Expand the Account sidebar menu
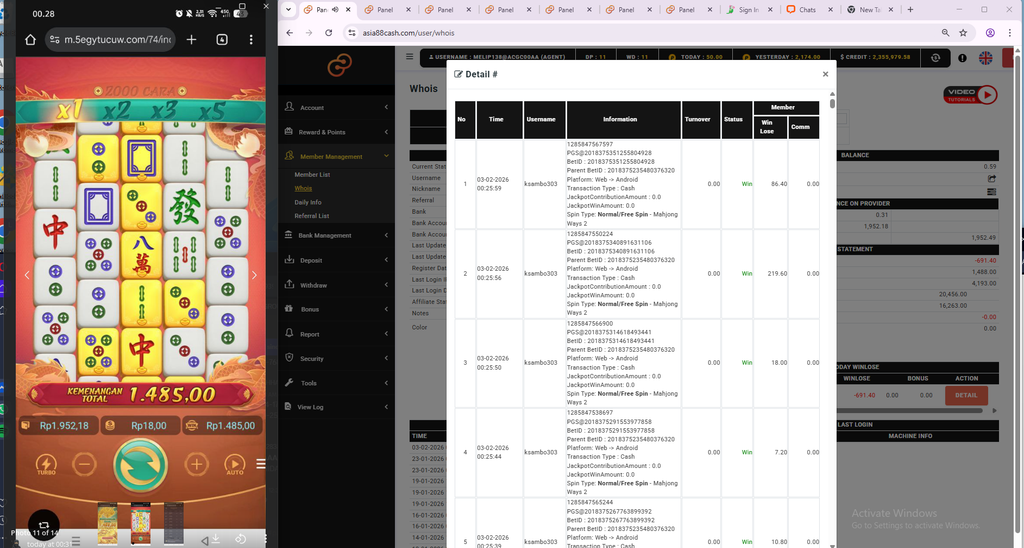Viewport: 1024px width, 548px height. 336,107
